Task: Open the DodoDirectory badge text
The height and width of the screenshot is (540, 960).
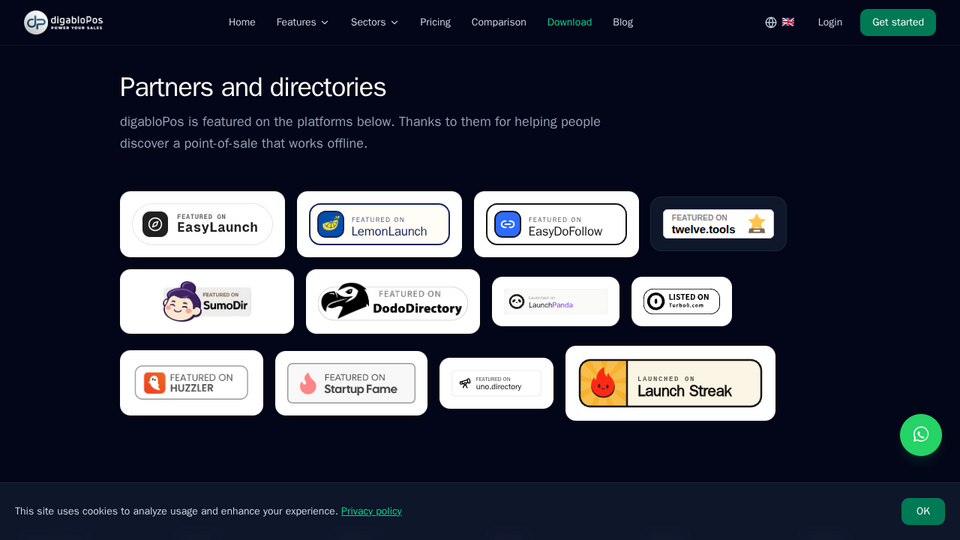Action: coord(417,301)
